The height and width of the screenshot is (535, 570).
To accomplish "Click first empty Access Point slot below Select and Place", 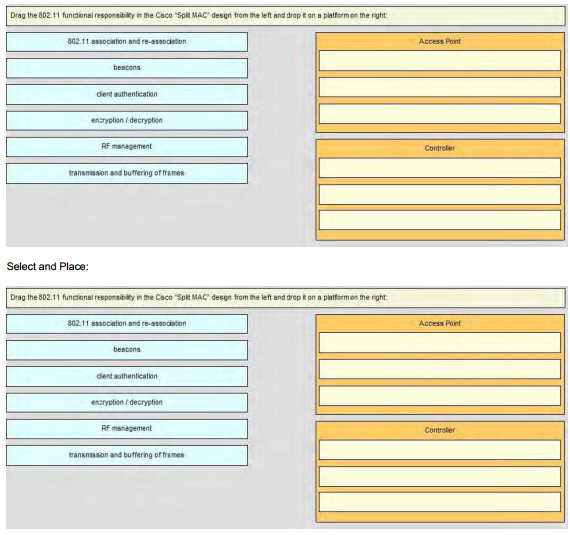I will coord(440,342).
